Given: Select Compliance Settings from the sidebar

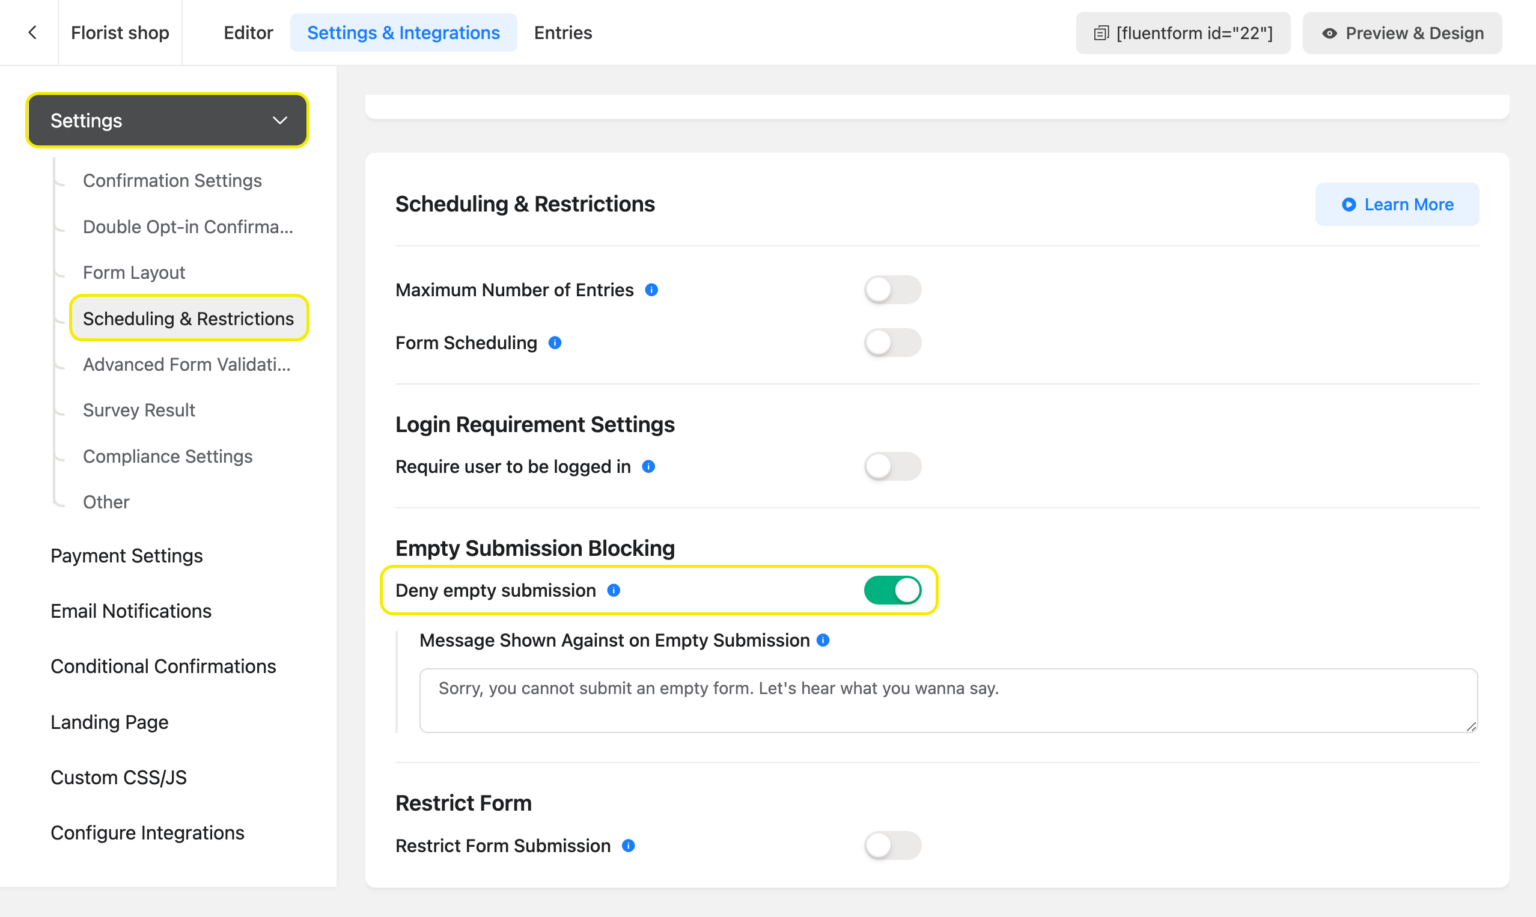Looking at the screenshot, I should (167, 456).
